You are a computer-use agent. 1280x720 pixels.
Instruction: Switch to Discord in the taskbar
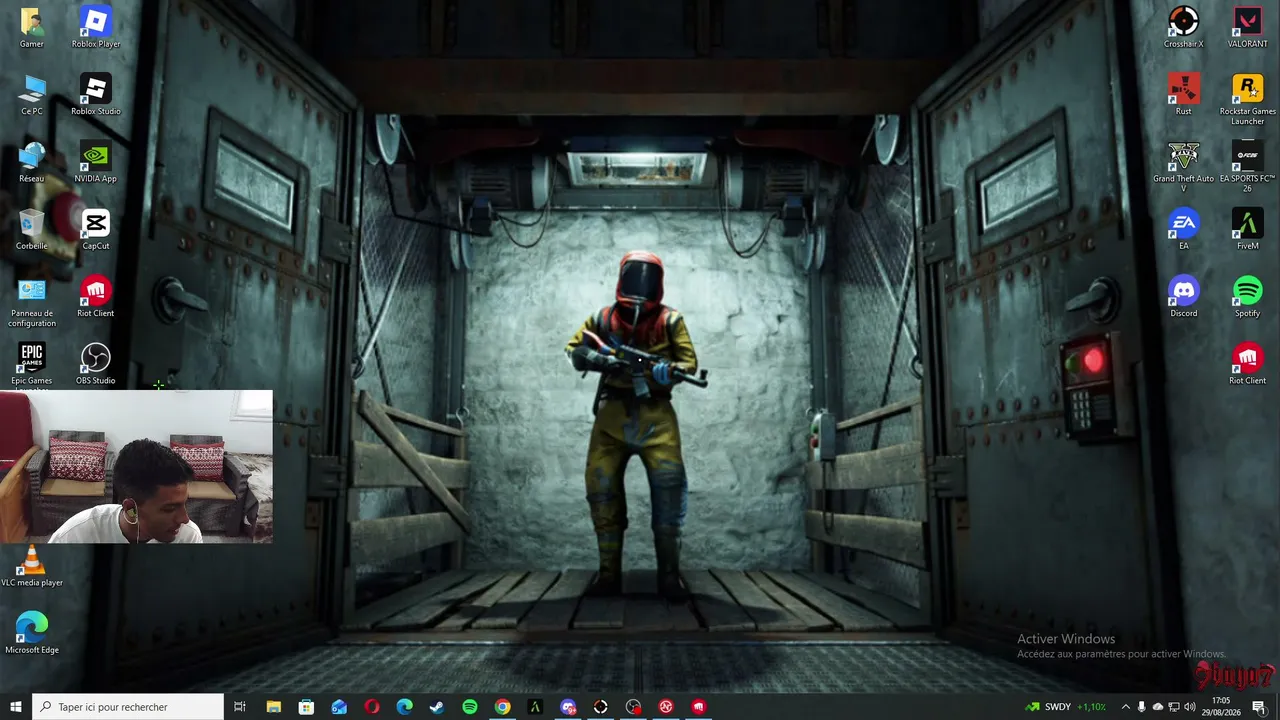point(568,707)
